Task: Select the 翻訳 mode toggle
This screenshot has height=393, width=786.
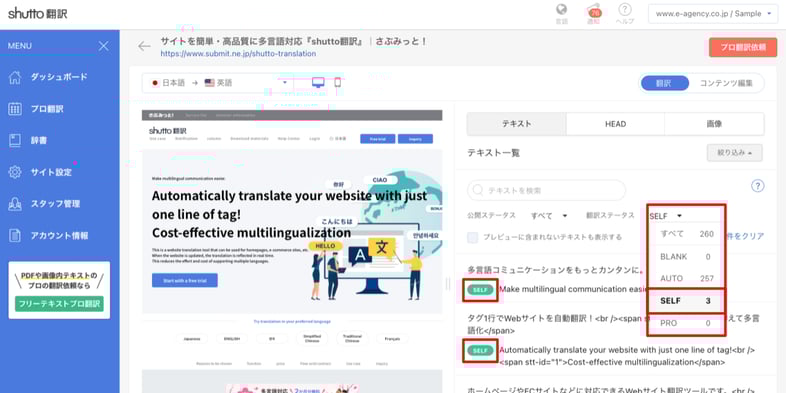Action: coord(664,83)
